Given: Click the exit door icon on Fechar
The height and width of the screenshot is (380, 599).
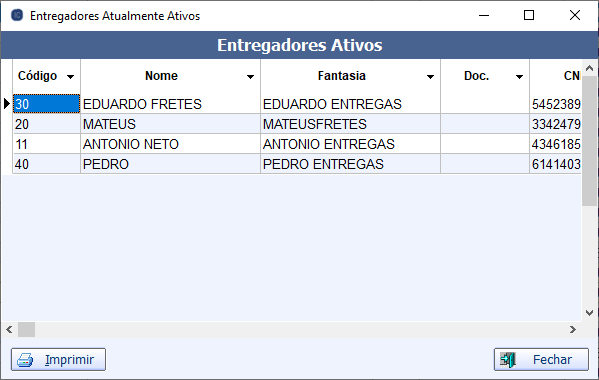Looking at the screenshot, I should tap(508, 360).
